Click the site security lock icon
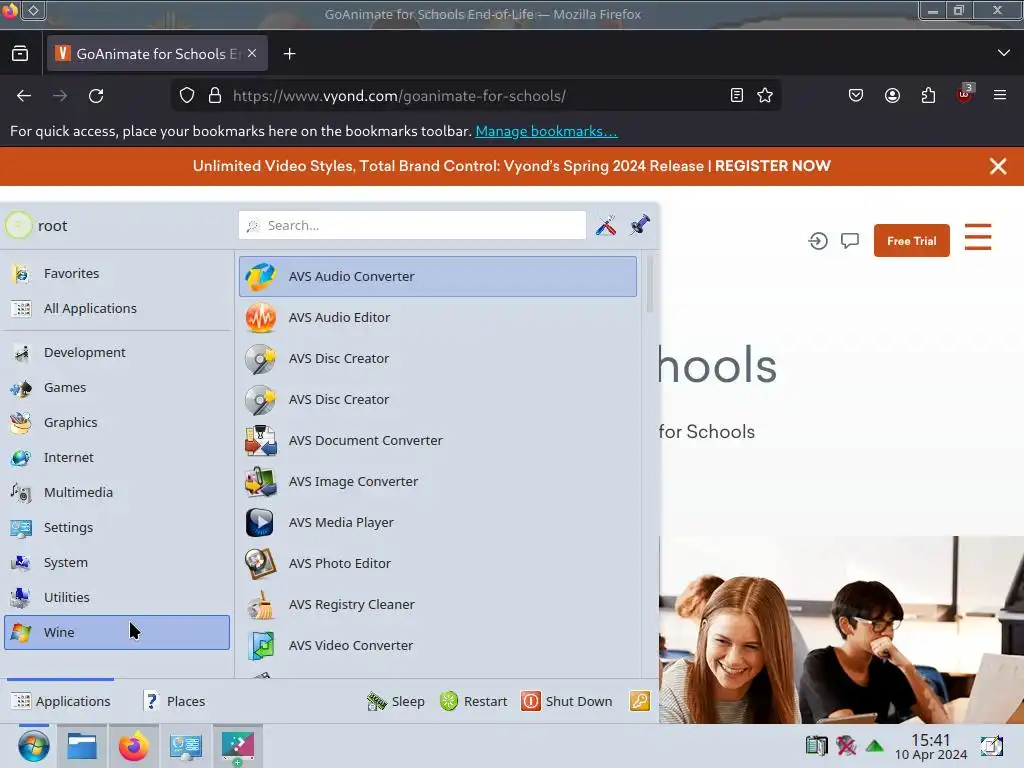 point(215,95)
